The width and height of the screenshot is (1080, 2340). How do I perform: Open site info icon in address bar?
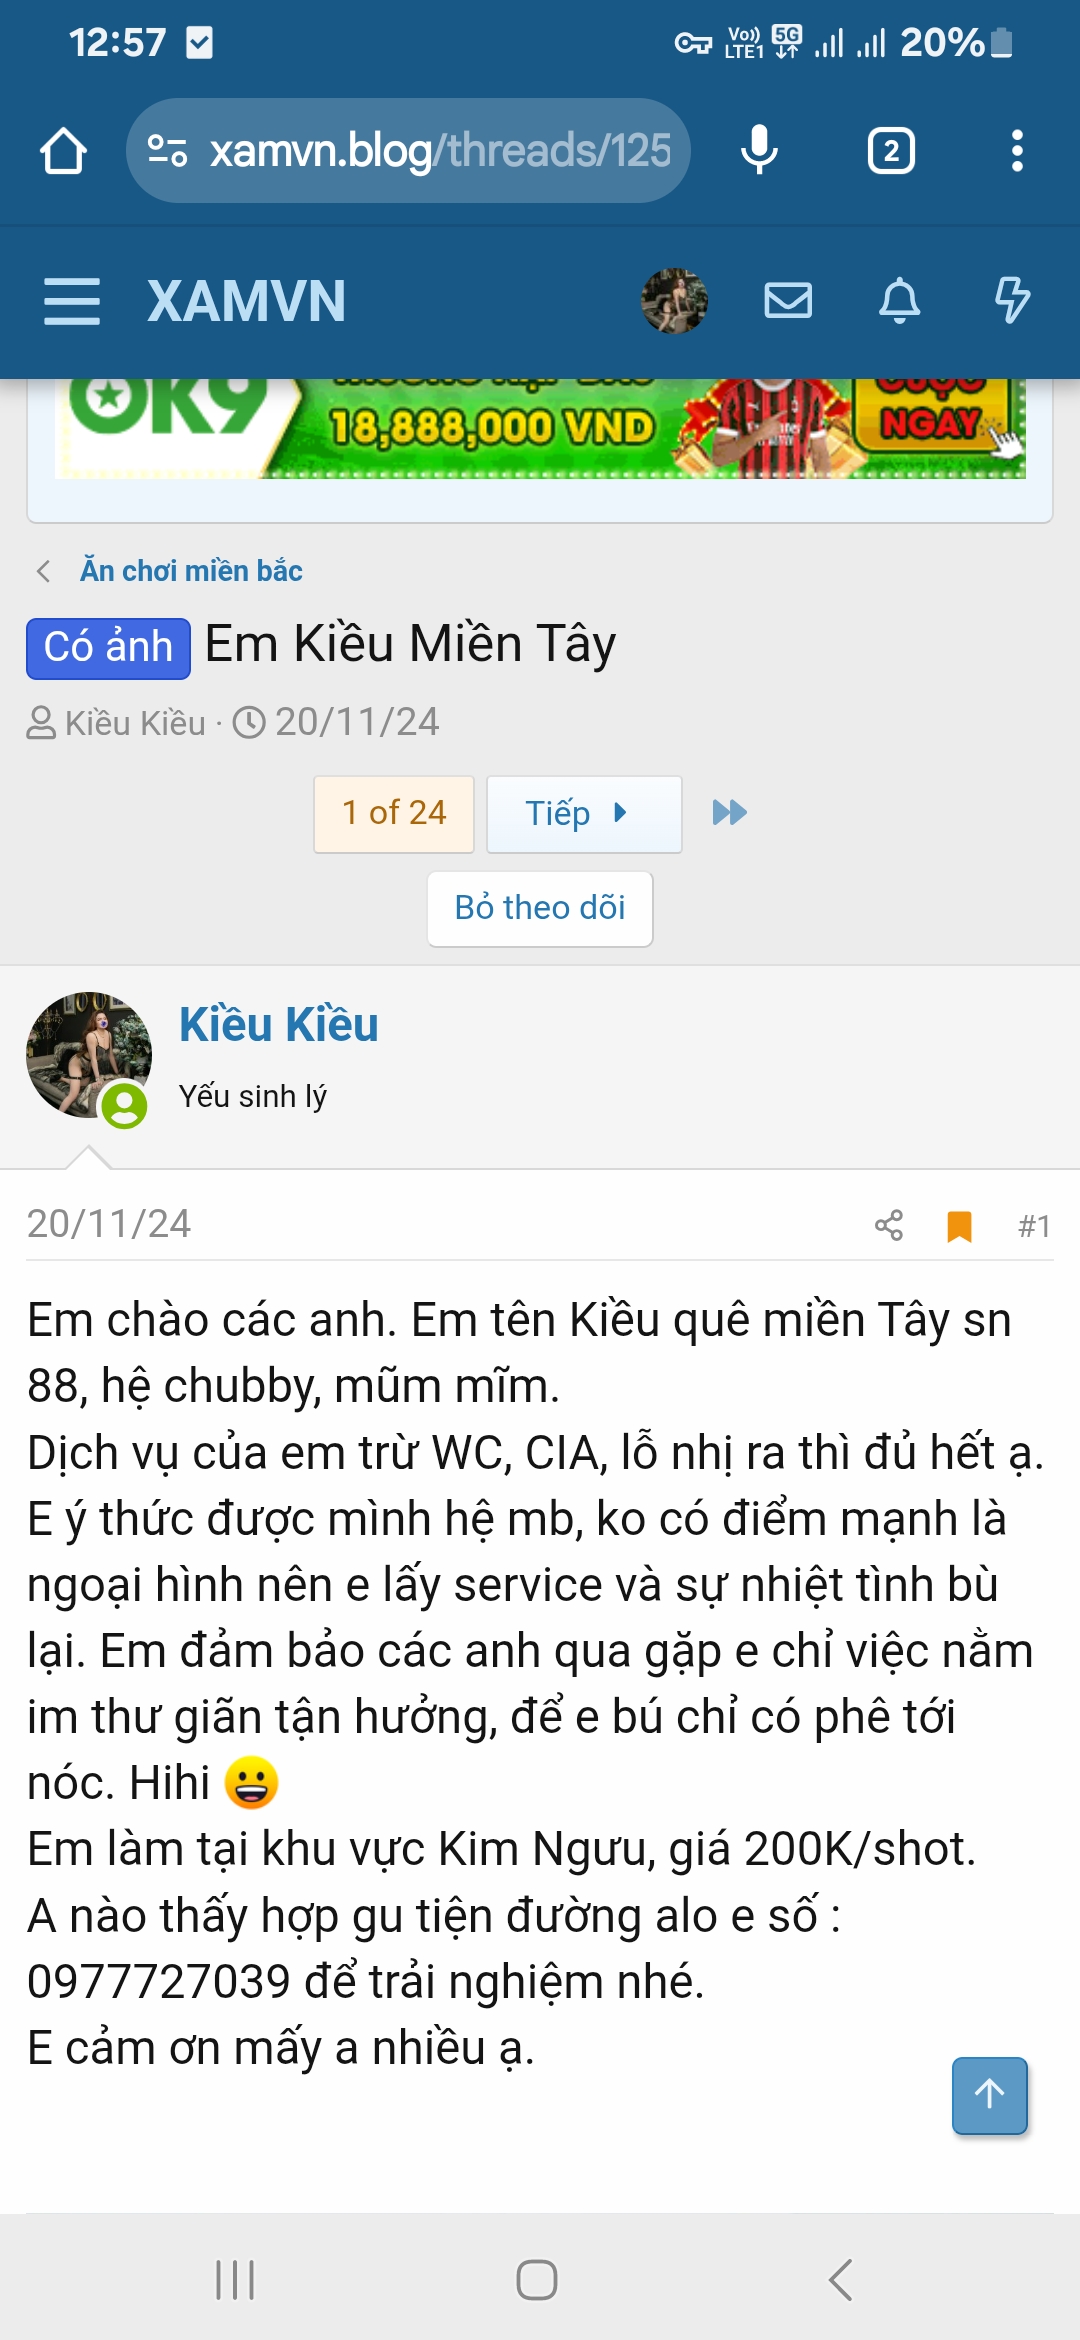[167, 151]
